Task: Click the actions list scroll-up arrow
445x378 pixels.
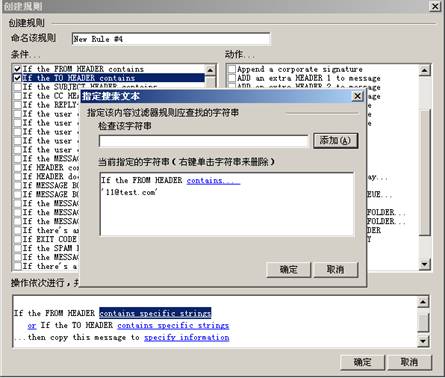Action: pos(424,70)
